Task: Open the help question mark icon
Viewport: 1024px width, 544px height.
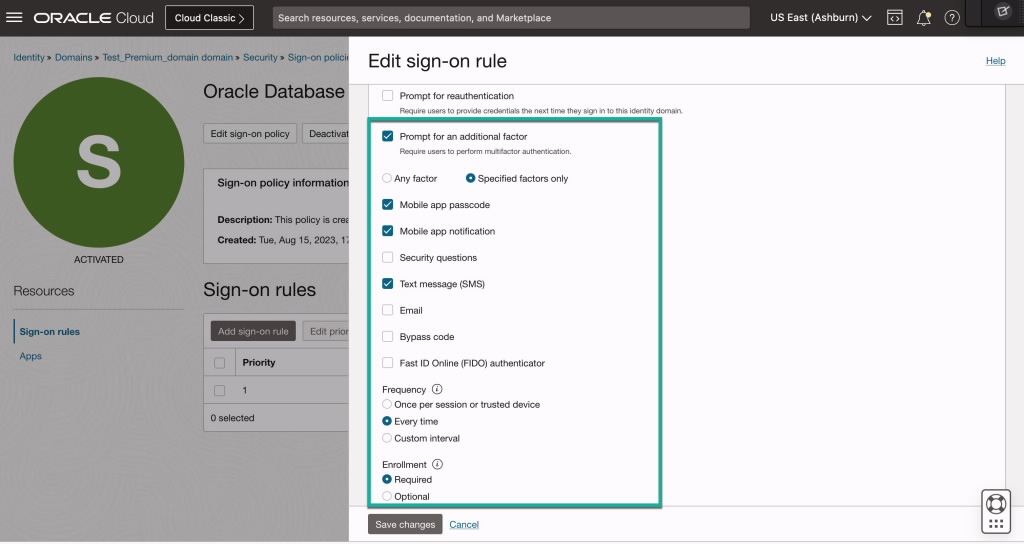Action: (952, 18)
